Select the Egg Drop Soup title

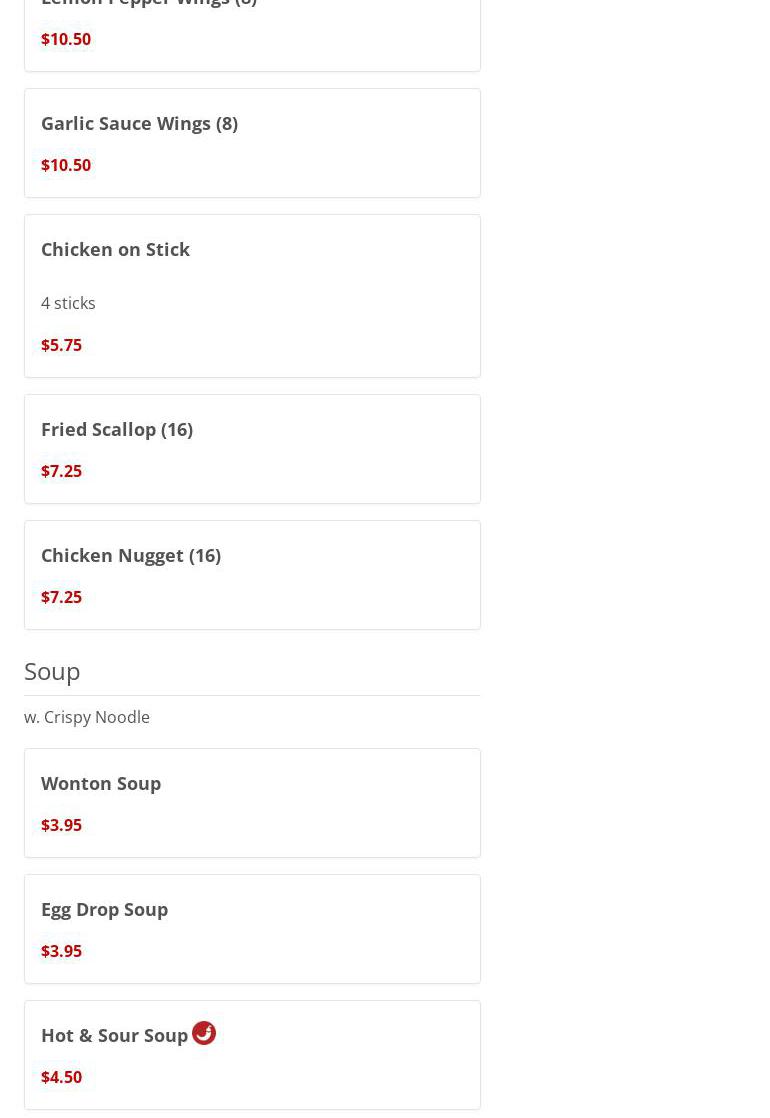104,909
